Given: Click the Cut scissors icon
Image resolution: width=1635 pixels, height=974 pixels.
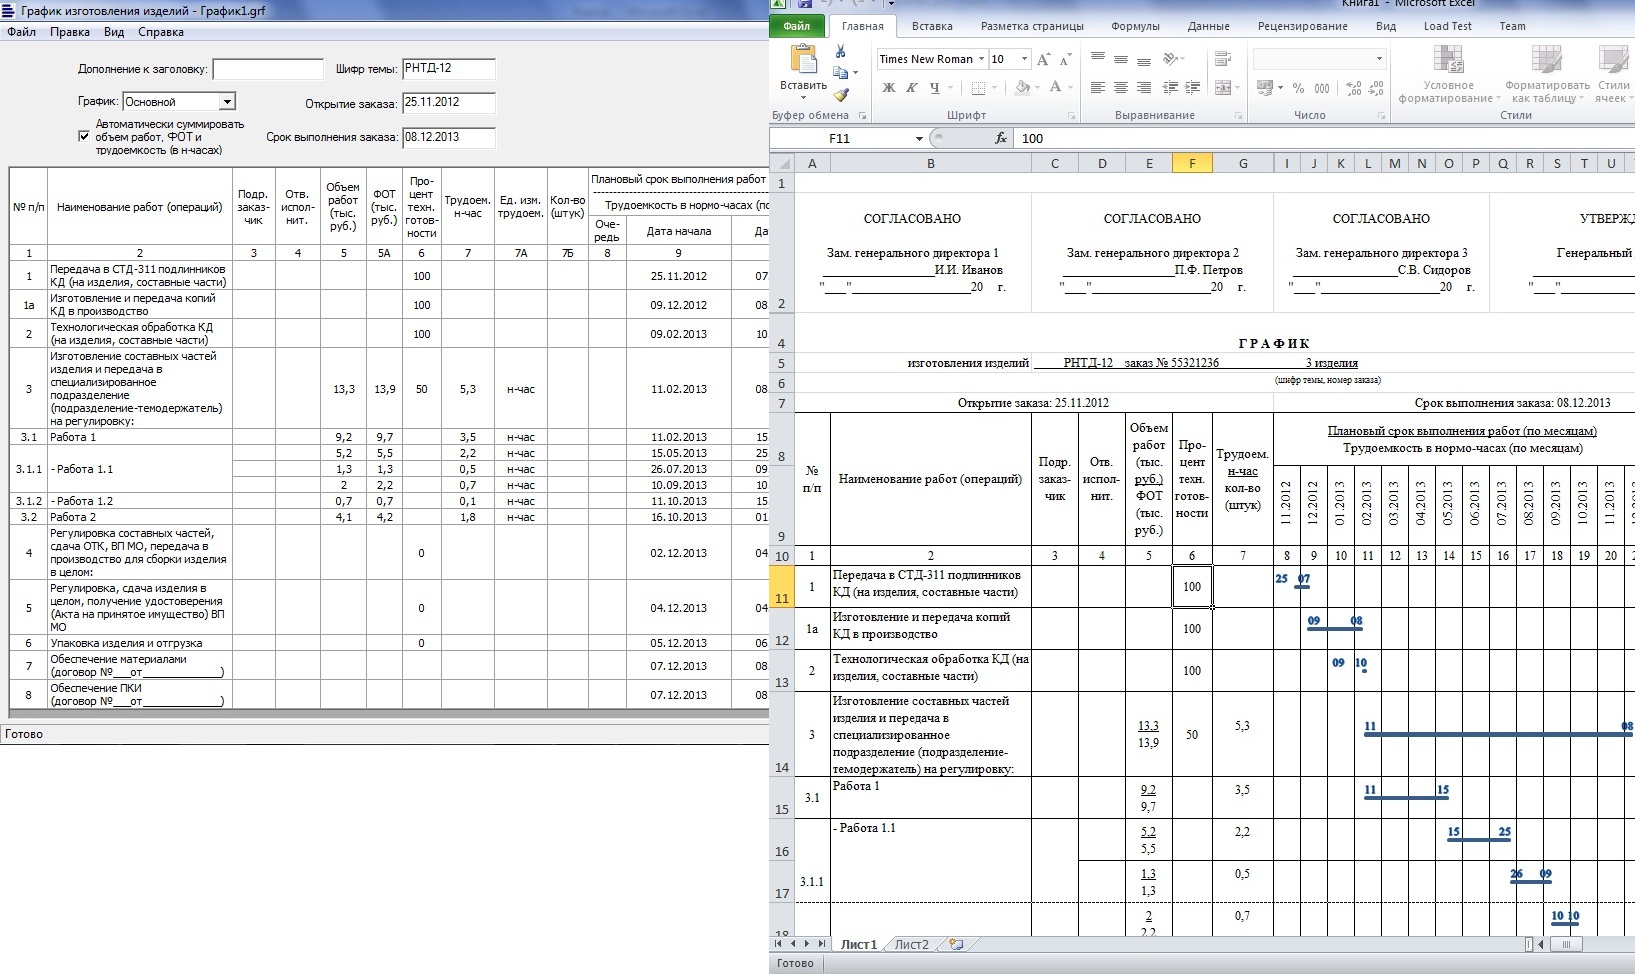Looking at the screenshot, I should point(840,52).
